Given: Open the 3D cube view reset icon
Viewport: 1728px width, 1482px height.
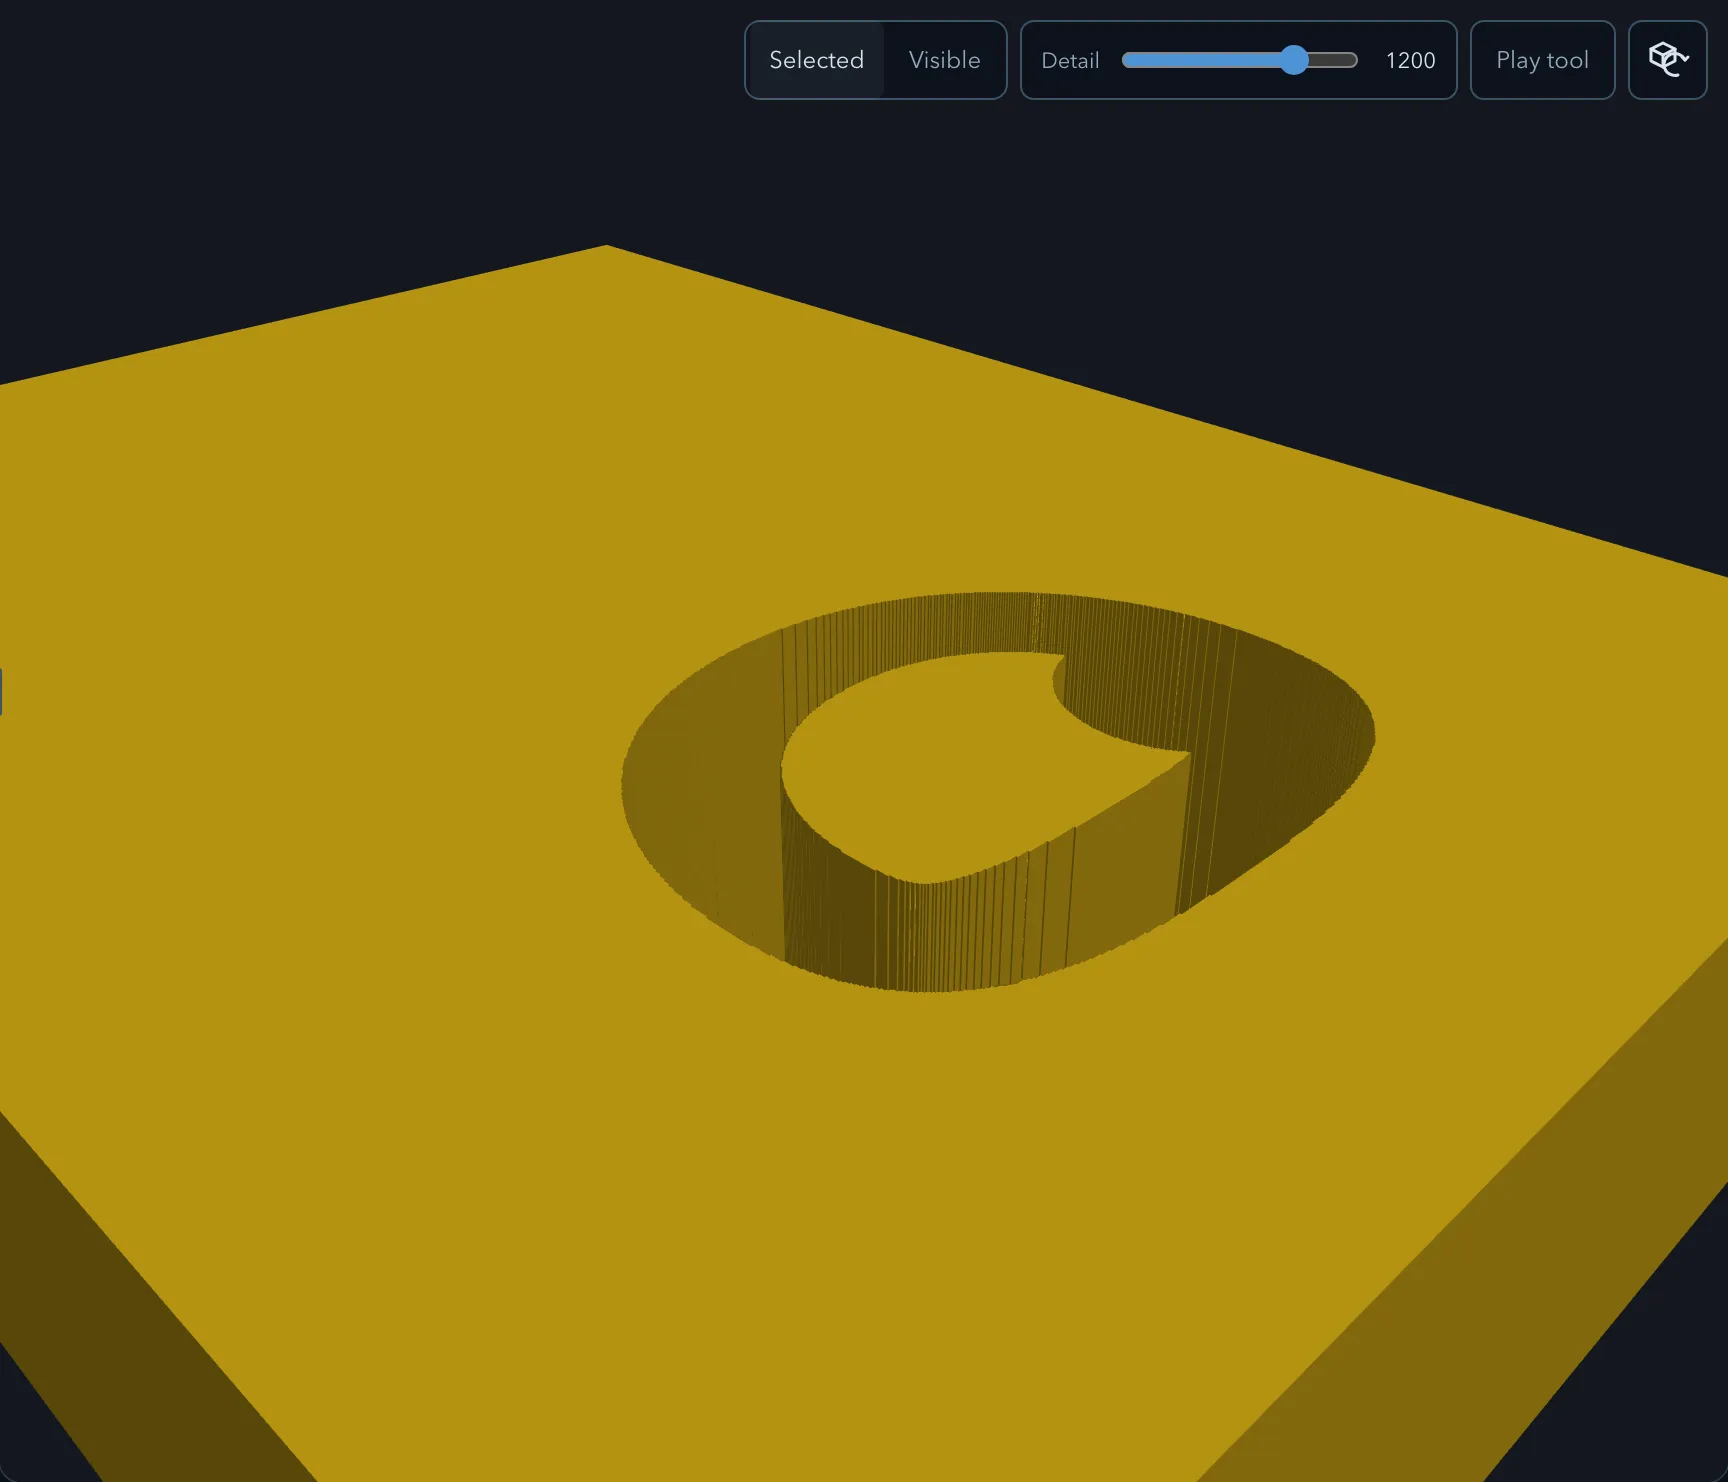Looking at the screenshot, I should (1667, 60).
